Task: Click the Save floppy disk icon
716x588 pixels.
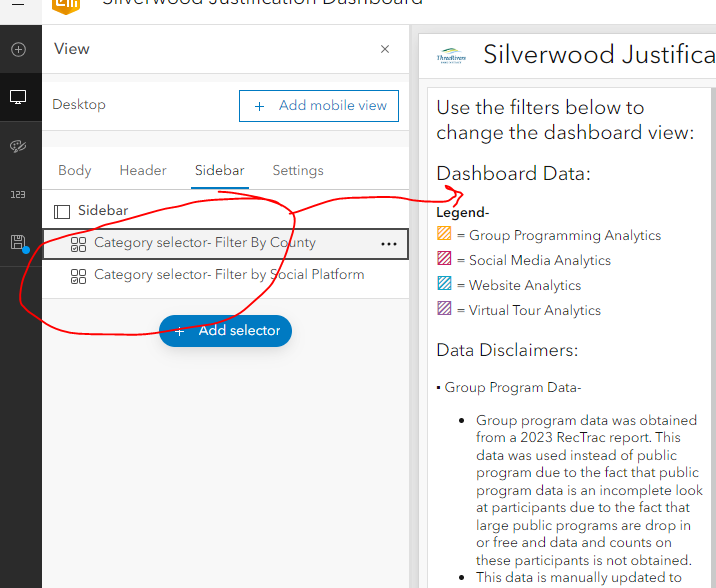Action: click(18, 242)
